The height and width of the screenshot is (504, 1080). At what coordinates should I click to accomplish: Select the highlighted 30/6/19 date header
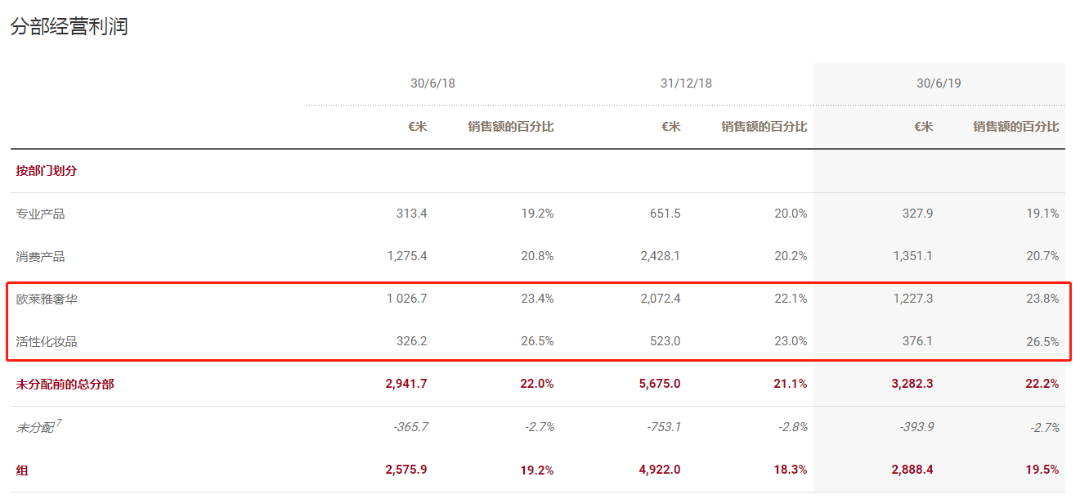pyautogui.click(x=939, y=83)
